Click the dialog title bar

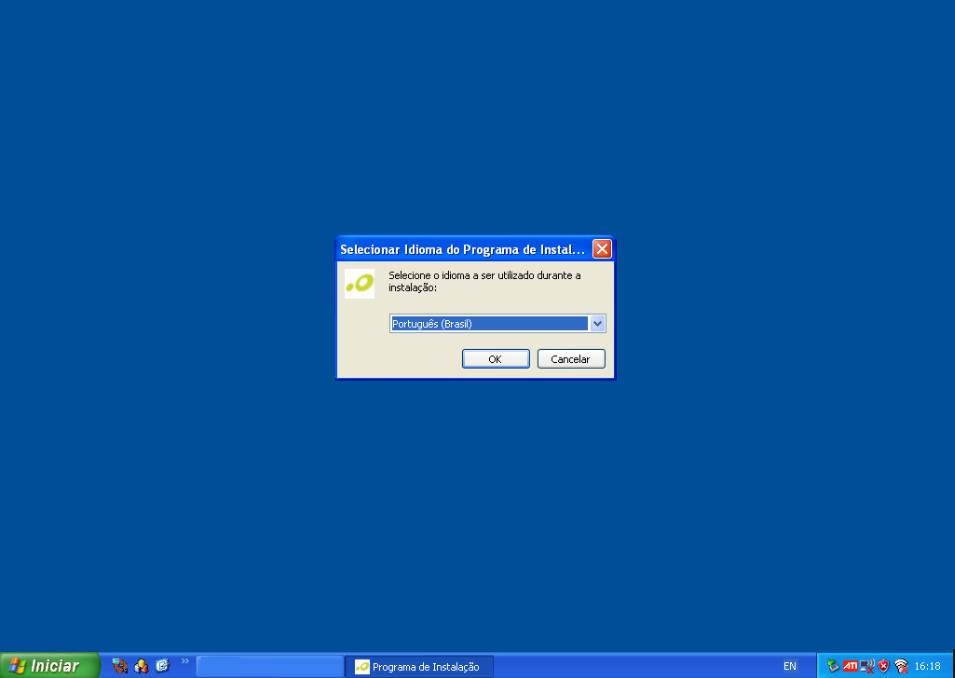pyautogui.click(x=462, y=249)
